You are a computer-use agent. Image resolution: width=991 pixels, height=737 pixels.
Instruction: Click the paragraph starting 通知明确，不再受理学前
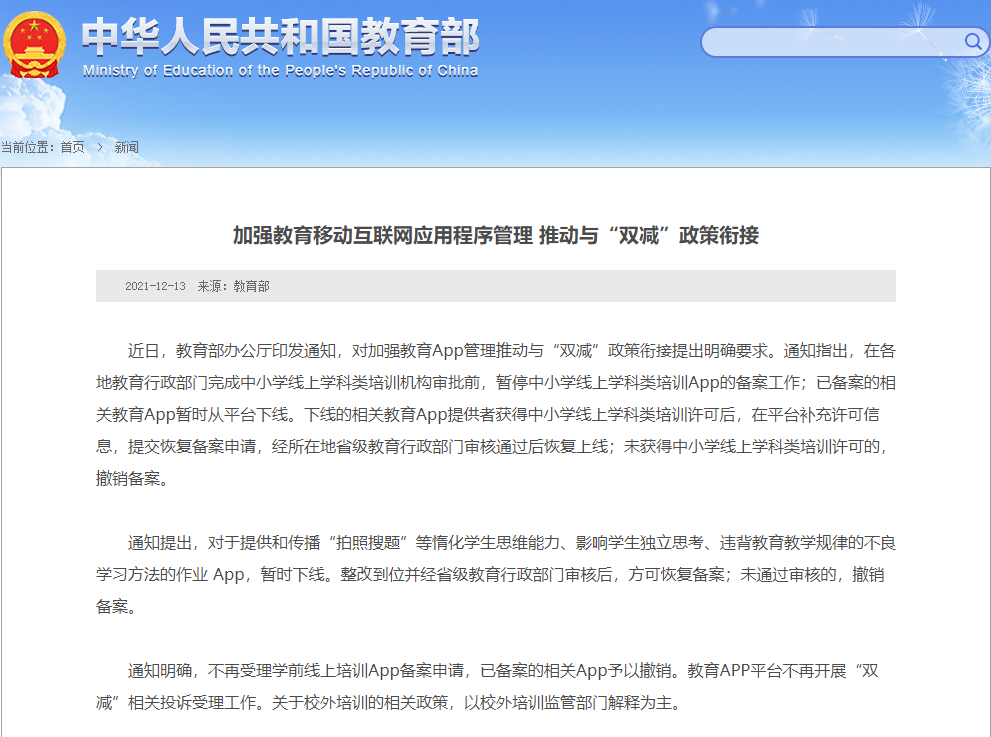coord(487,686)
